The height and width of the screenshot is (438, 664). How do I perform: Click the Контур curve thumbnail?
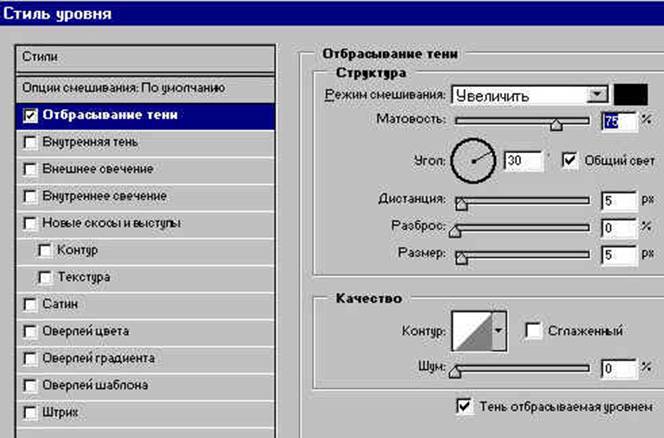click(472, 331)
